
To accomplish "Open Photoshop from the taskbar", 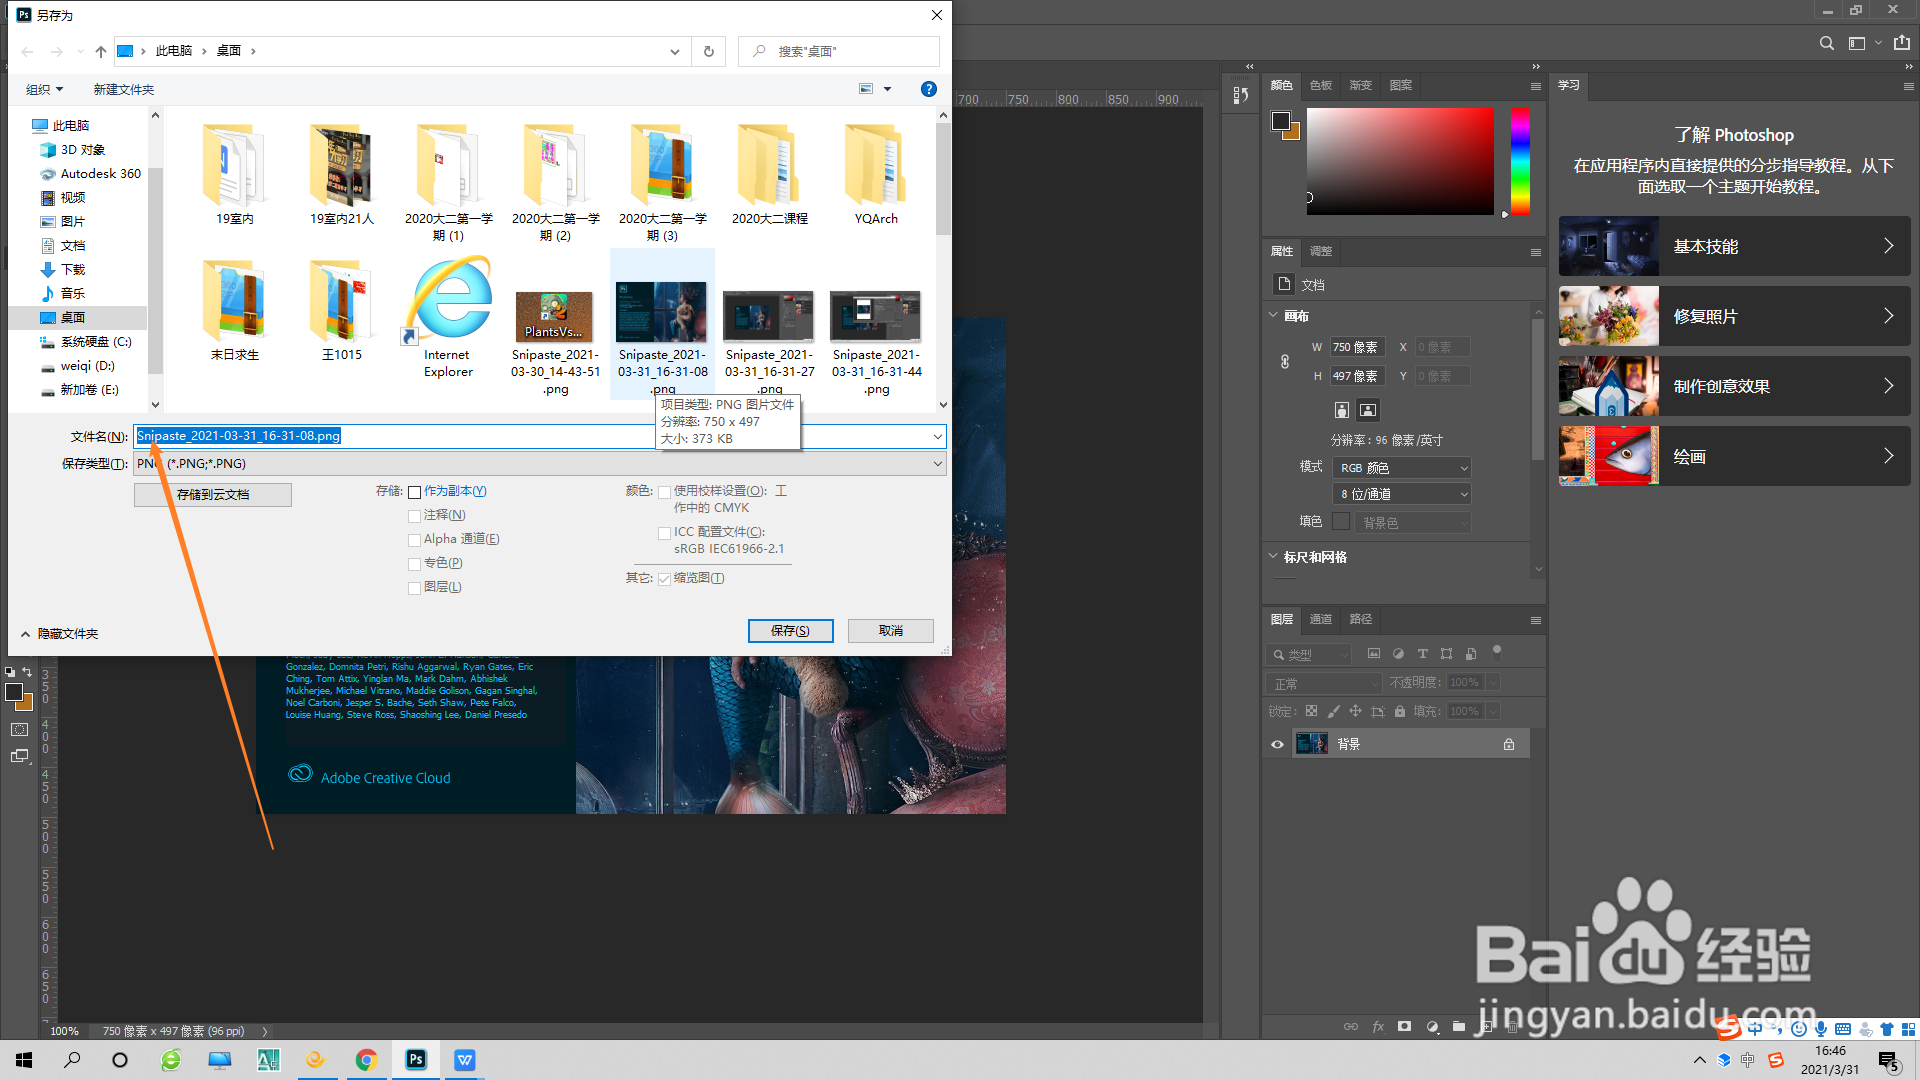I will pos(416,1060).
